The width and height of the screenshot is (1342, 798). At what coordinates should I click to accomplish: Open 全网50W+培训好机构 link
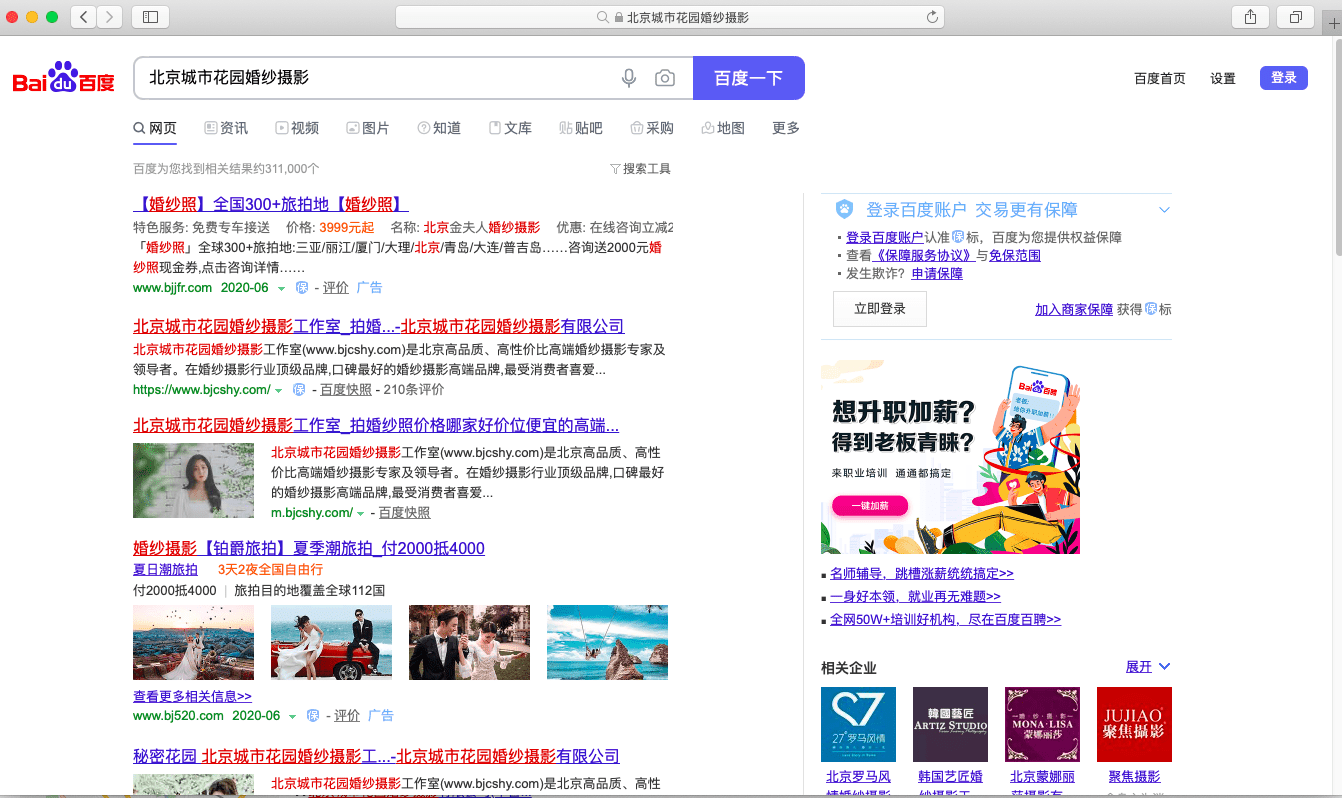click(945, 620)
